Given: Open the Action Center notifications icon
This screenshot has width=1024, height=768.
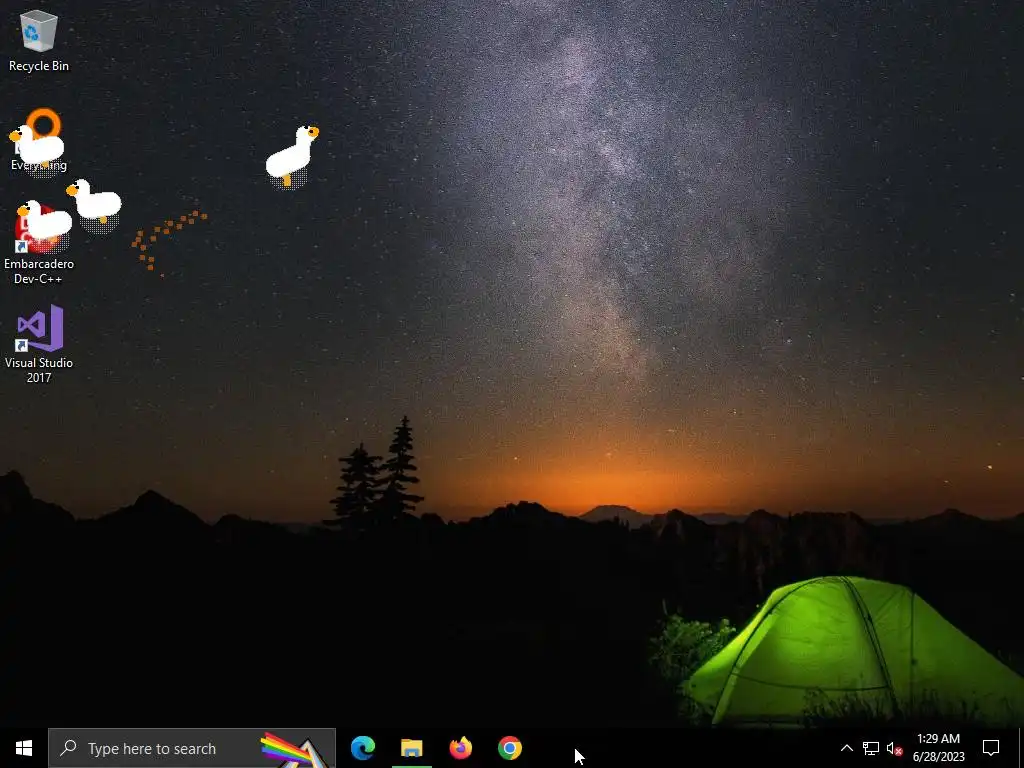Looking at the screenshot, I should (991, 748).
